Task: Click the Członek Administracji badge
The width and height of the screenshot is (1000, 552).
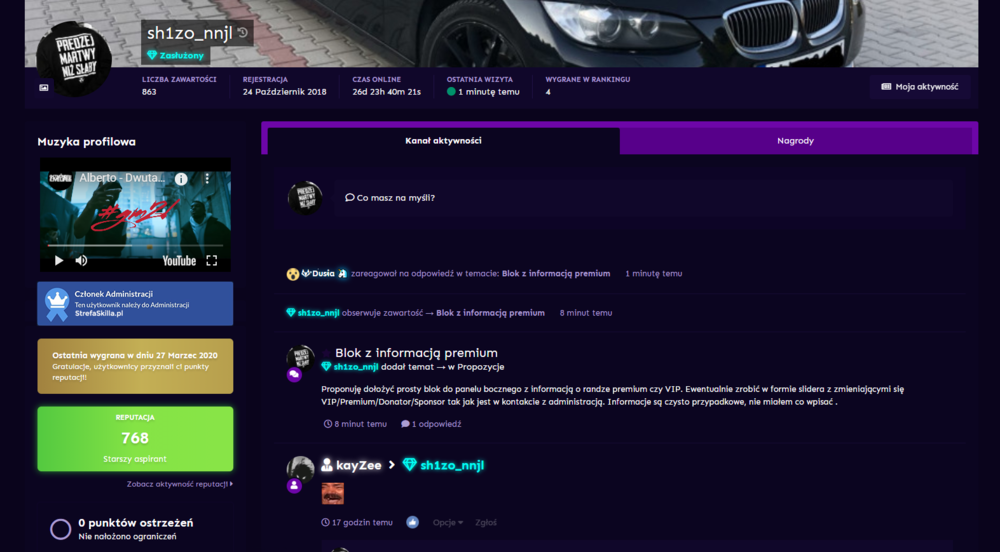Action: [x=135, y=304]
